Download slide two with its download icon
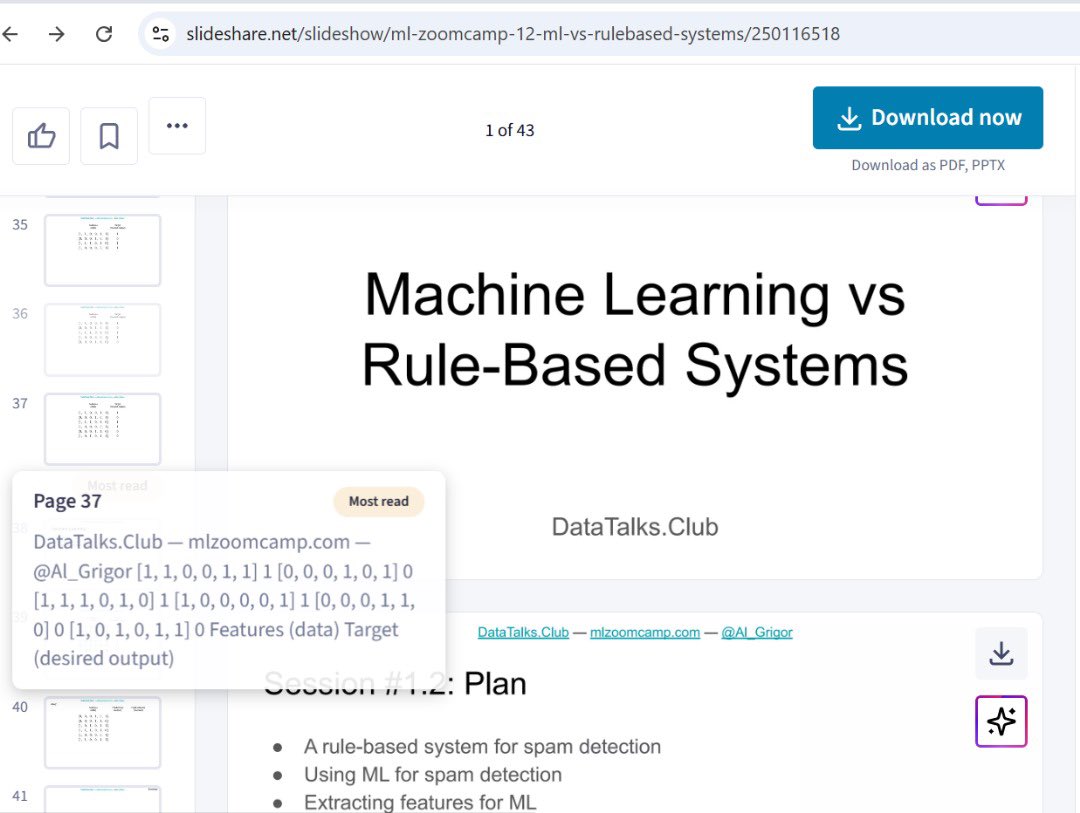1080x813 pixels. pyautogui.click(x=1001, y=653)
